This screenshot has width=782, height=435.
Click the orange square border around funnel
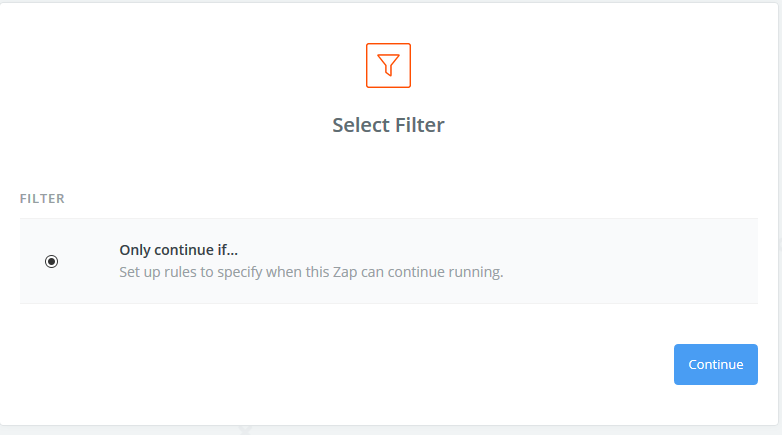(368, 66)
